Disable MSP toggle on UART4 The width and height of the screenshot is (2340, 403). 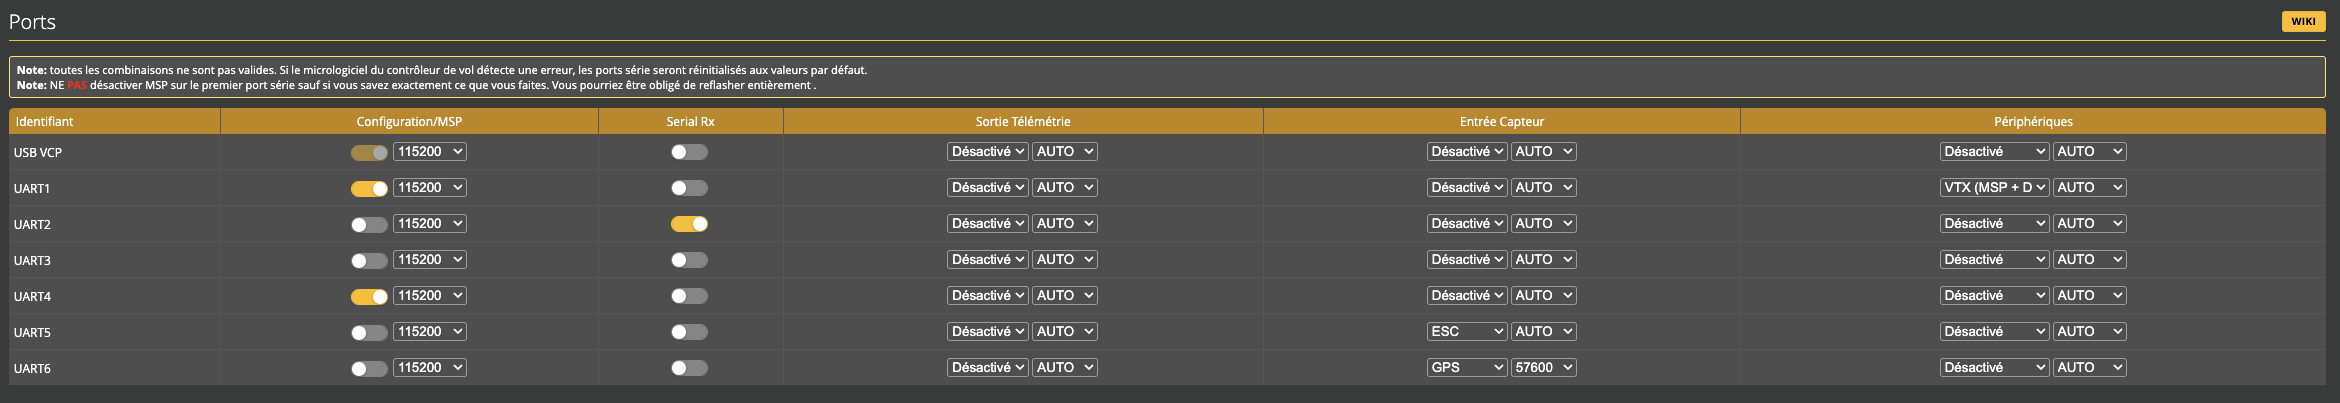point(369,296)
